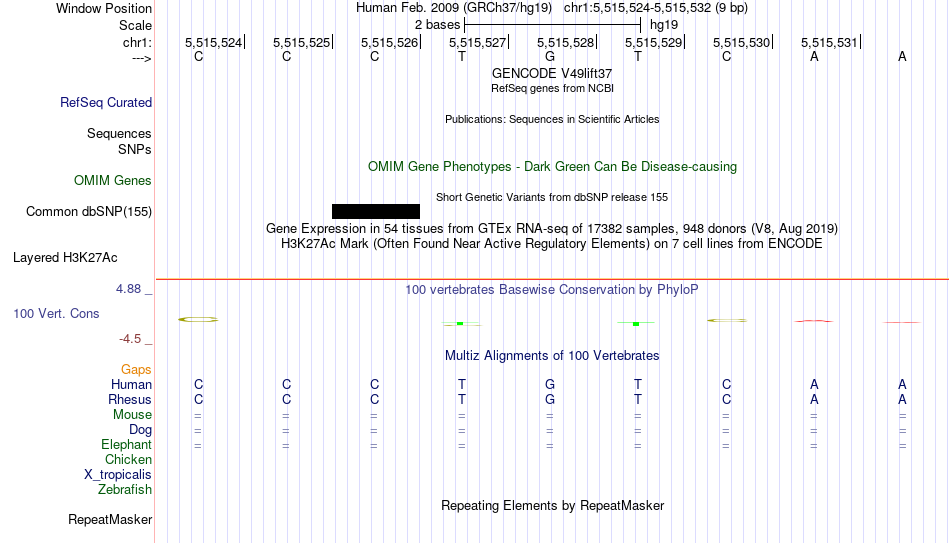The image size is (950, 543).
Task: Click the 5,515,530 position tick label
Action: [742, 42]
